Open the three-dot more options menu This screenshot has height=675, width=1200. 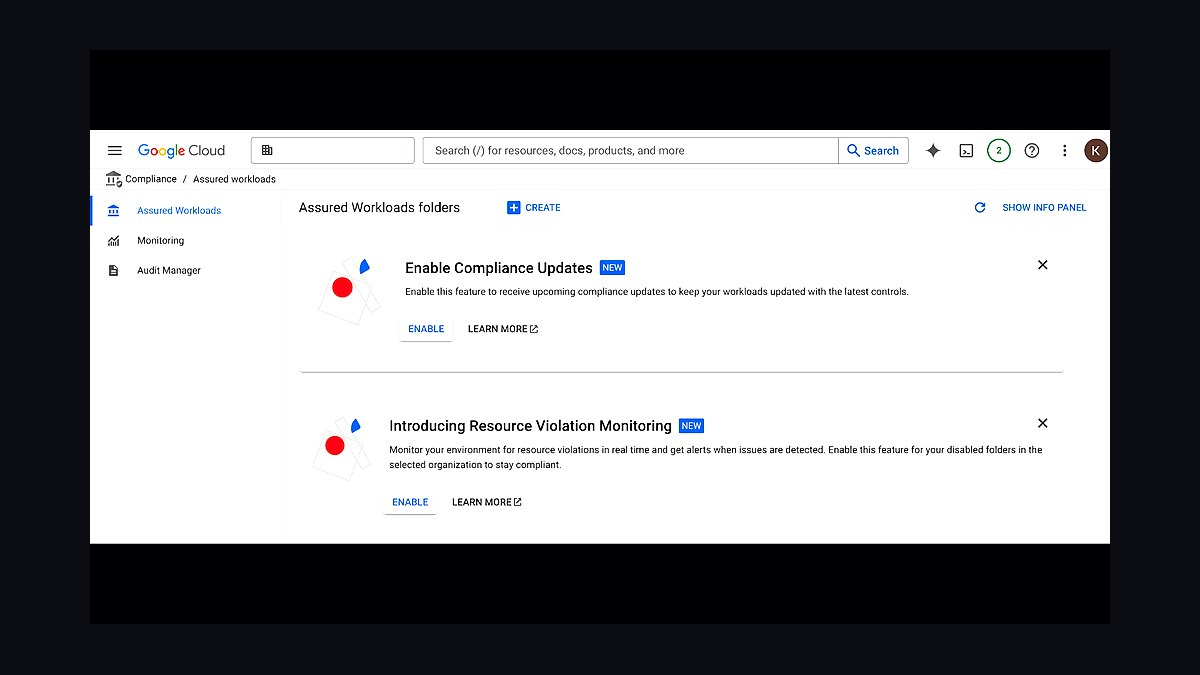coord(1065,151)
